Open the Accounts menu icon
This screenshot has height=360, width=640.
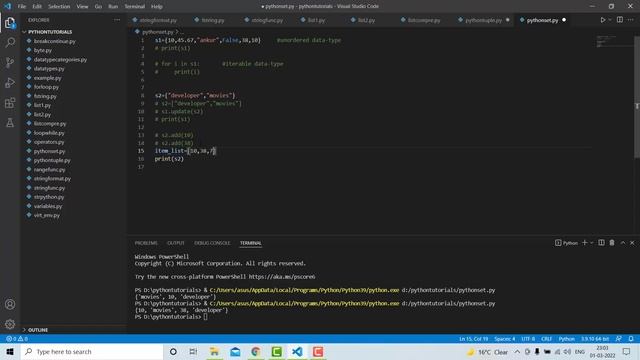(10, 304)
